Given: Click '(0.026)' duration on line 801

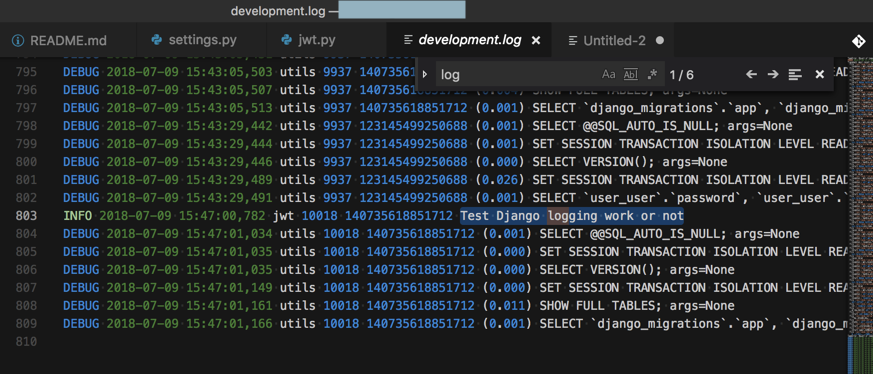Looking at the screenshot, I should tap(499, 180).
